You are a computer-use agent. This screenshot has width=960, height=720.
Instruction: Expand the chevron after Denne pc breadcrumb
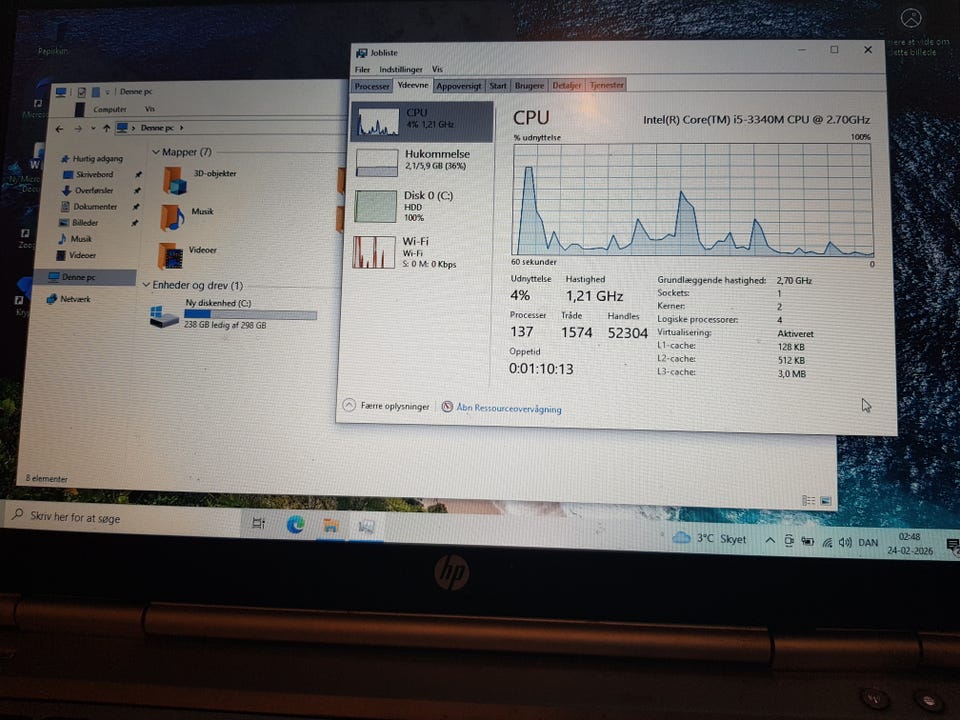[x=181, y=128]
